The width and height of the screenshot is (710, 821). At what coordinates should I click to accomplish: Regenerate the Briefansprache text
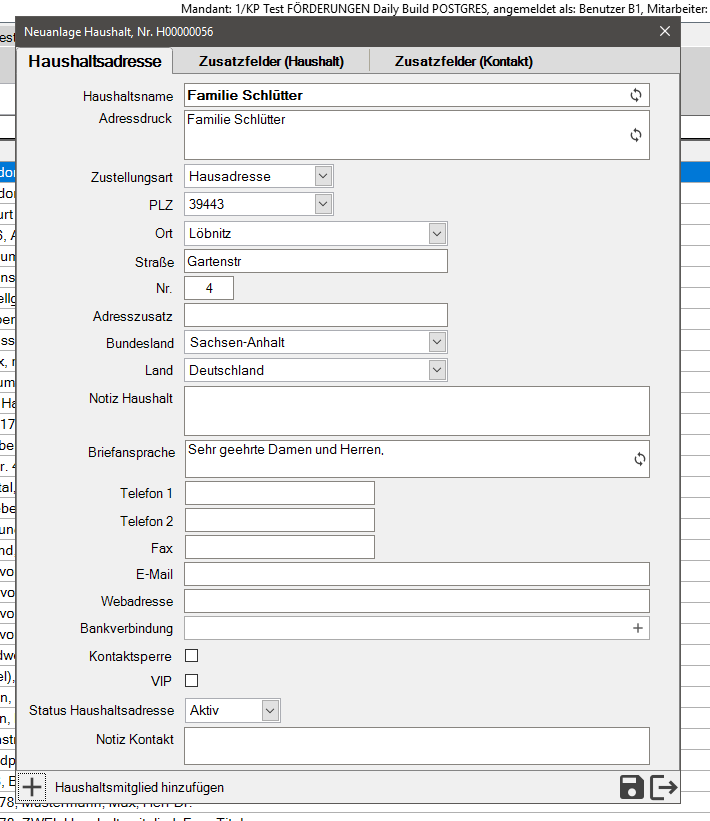coord(639,459)
